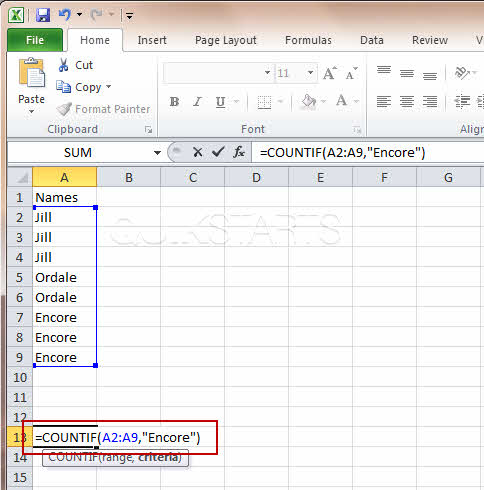This screenshot has width=484, height=490.
Task: Toggle Underline formatting
Action: click(x=220, y=101)
